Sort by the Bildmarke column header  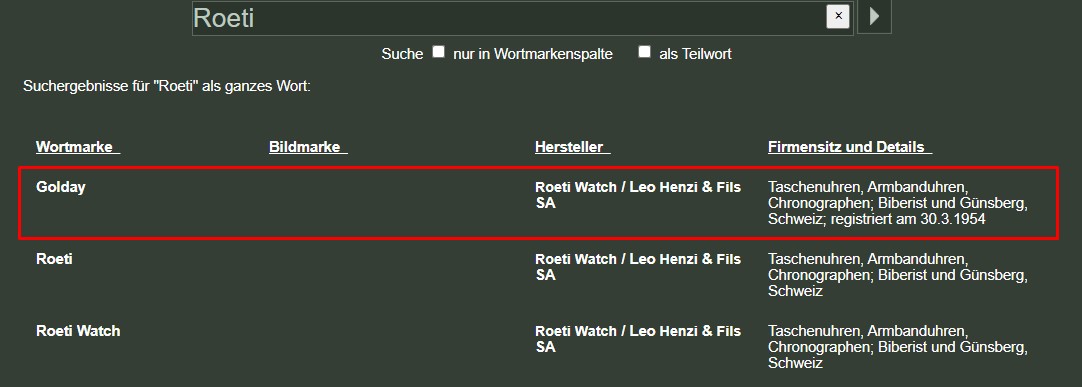click(x=308, y=147)
